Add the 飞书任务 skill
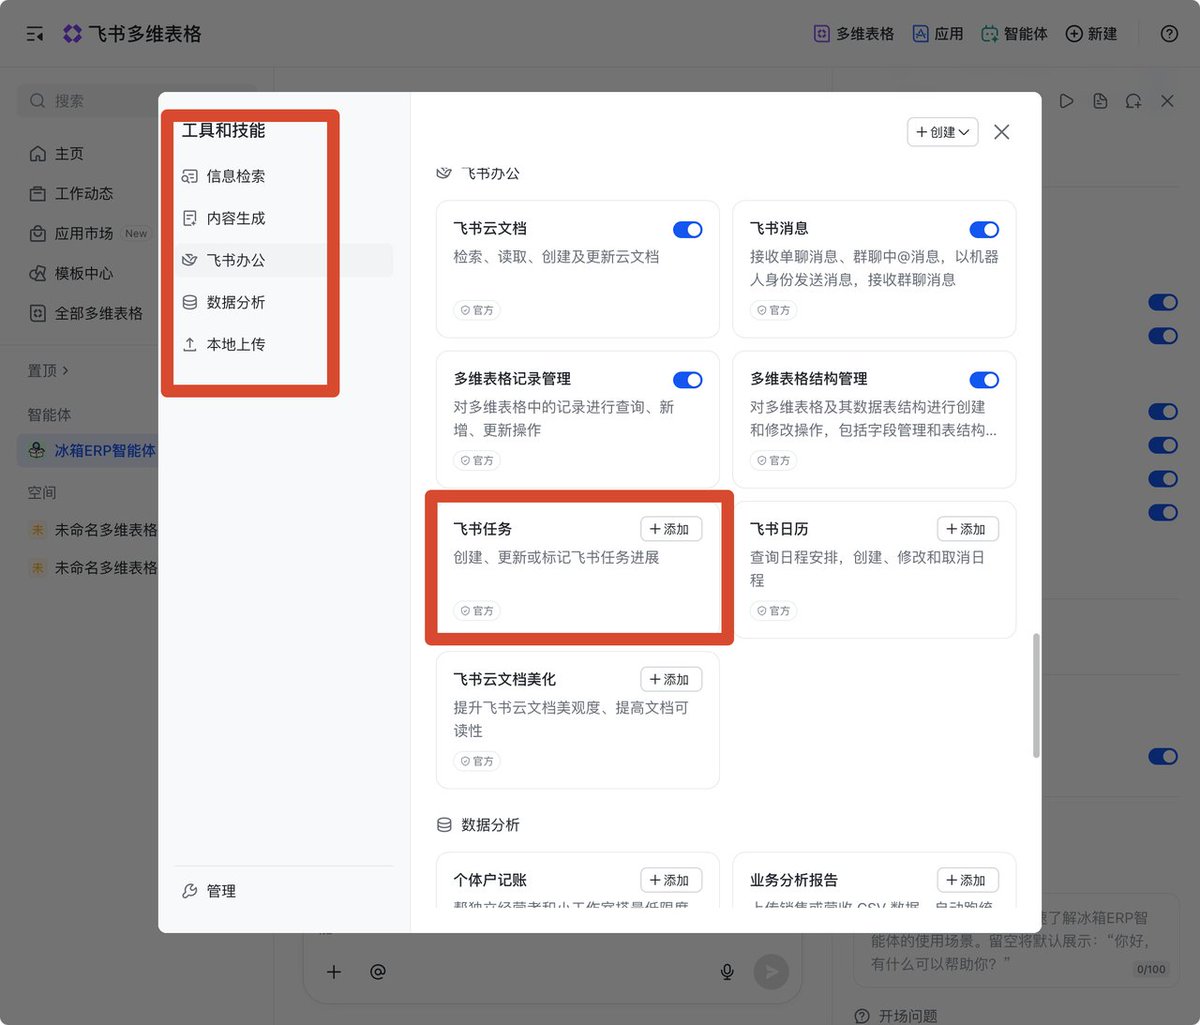1200x1025 pixels. tap(671, 529)
